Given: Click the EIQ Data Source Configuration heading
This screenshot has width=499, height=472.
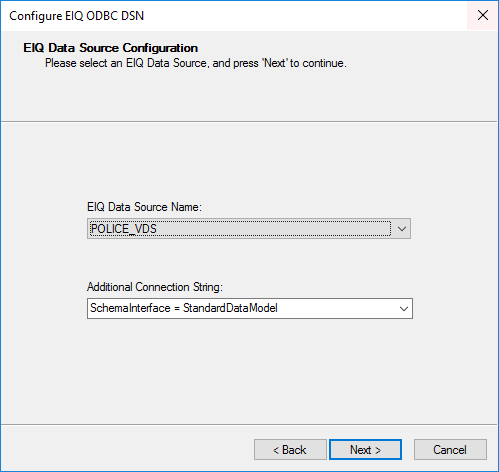Looking at the screenshot, I should (110, 48).
